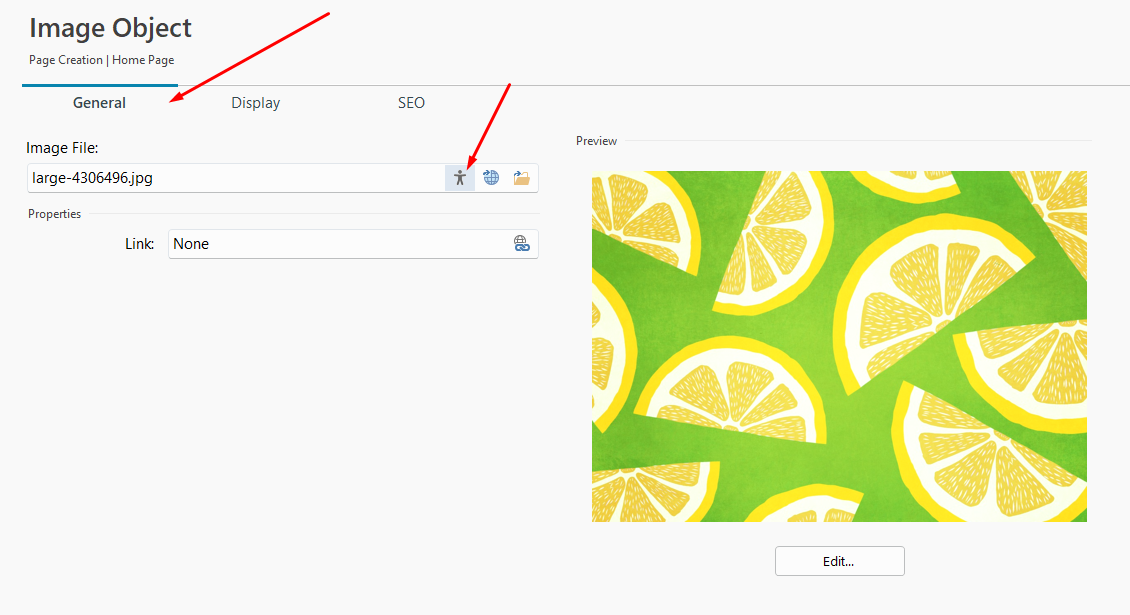Viewport: 1130px width, 615px height.
Task: Go to the SEO tab
Action: pyautogui.click(x=411, y=102)
